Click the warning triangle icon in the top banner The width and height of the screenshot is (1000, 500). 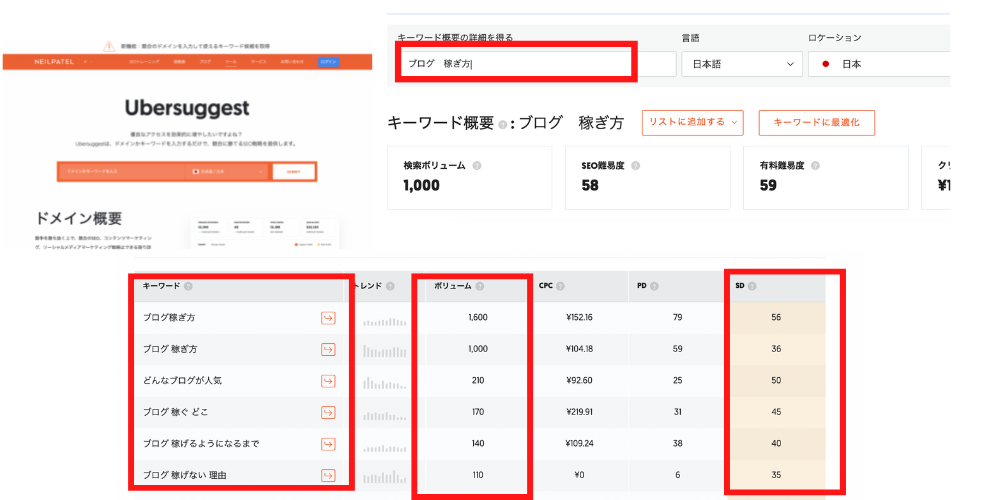[x=109, y=46]
